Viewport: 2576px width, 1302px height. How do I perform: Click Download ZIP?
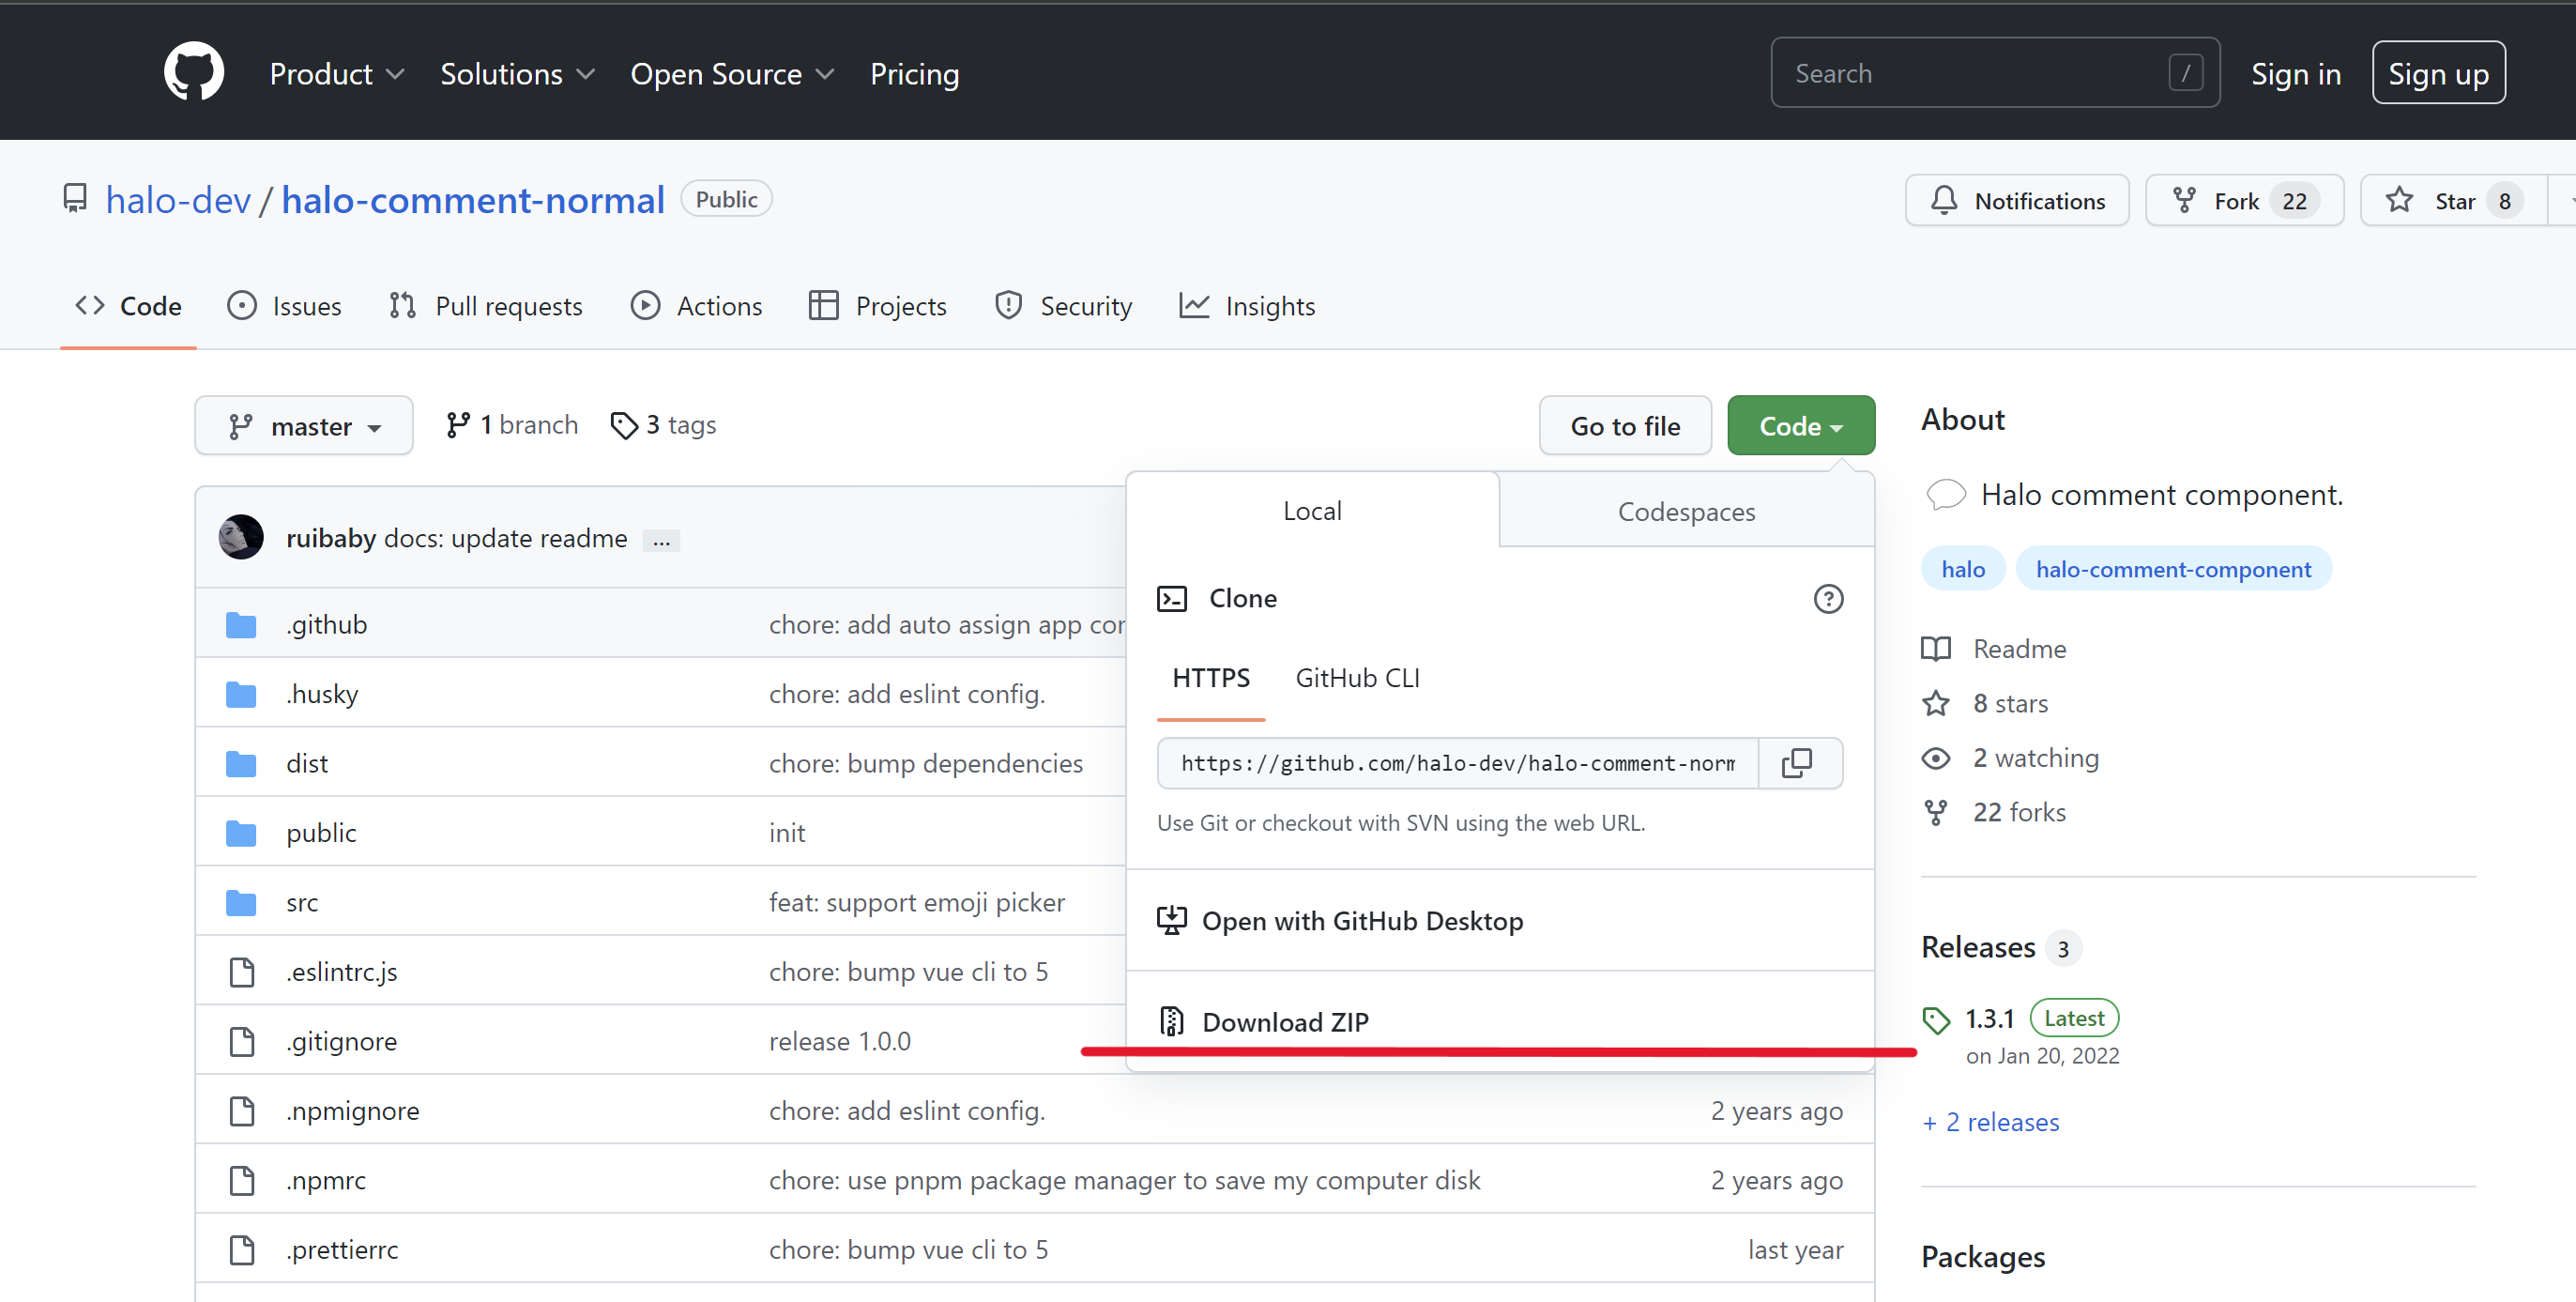1500,1021
